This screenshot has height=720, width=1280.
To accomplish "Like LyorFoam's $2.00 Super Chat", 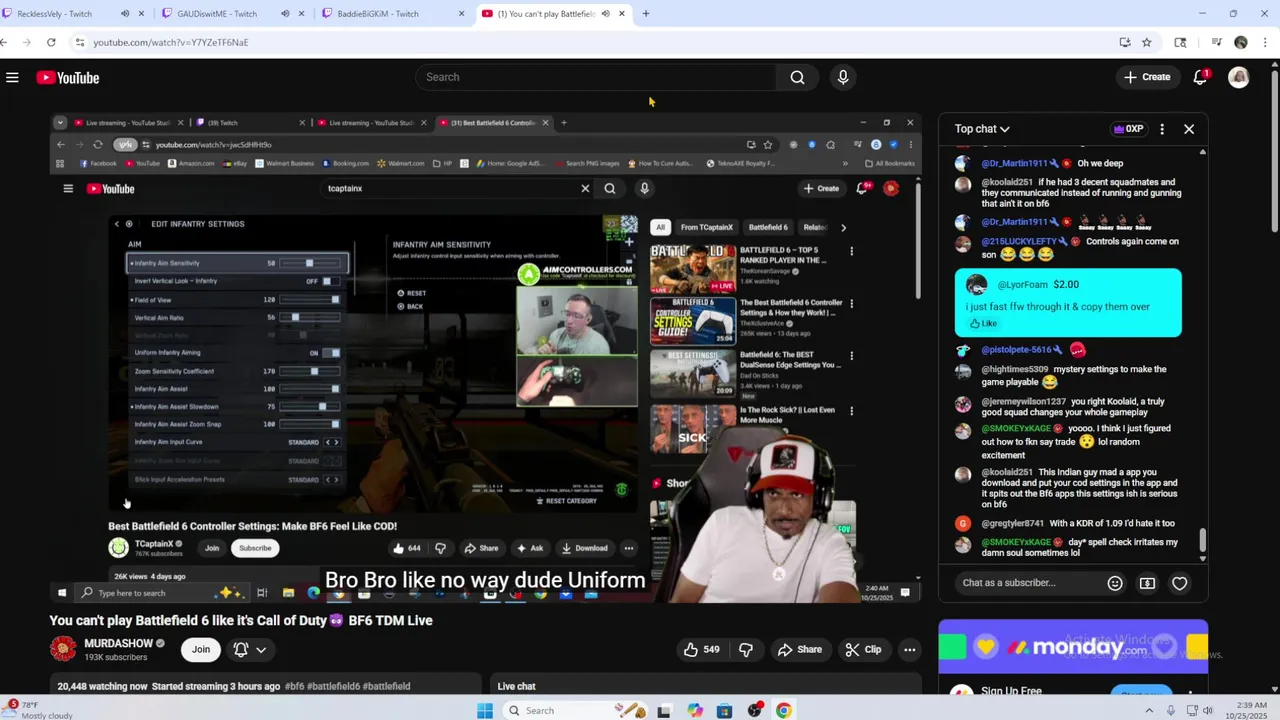I will [982, 324].
